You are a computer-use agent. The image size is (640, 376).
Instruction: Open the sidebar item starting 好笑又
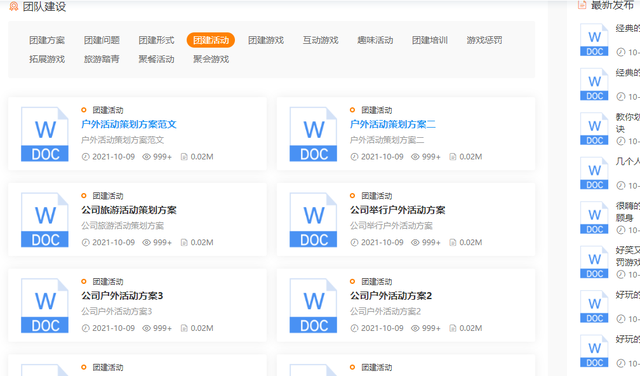tap(628, 256)
